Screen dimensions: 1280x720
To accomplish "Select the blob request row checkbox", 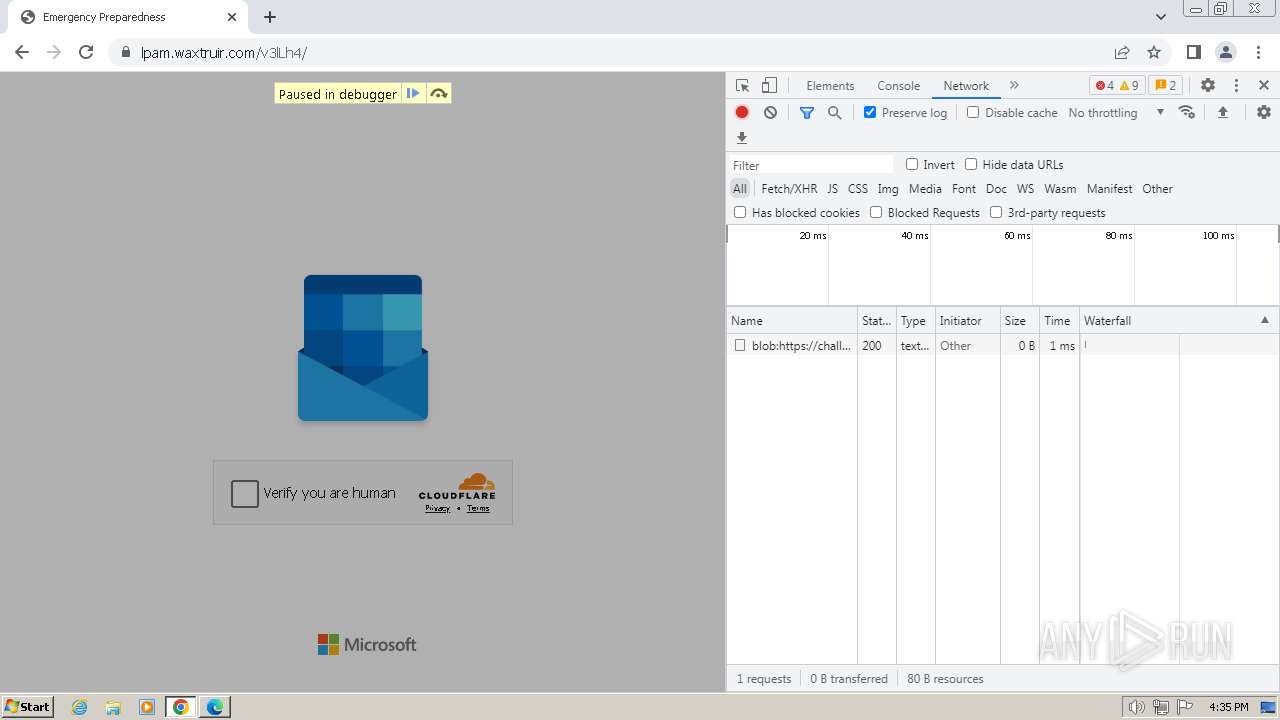I will [x=740, y=345].
